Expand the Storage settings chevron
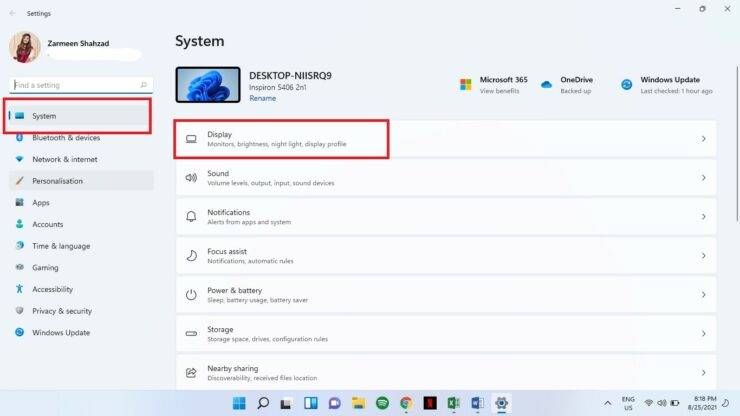Viewport: 740px width, 416px height. [703, 334]
